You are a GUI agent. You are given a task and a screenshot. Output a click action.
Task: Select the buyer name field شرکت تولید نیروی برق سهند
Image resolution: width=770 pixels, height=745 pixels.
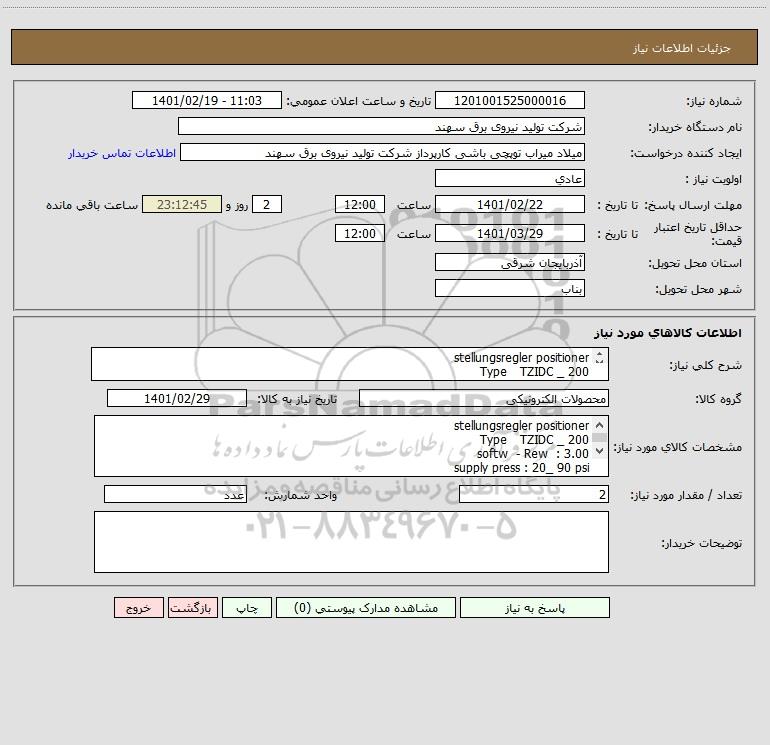(x=381, y=126)
